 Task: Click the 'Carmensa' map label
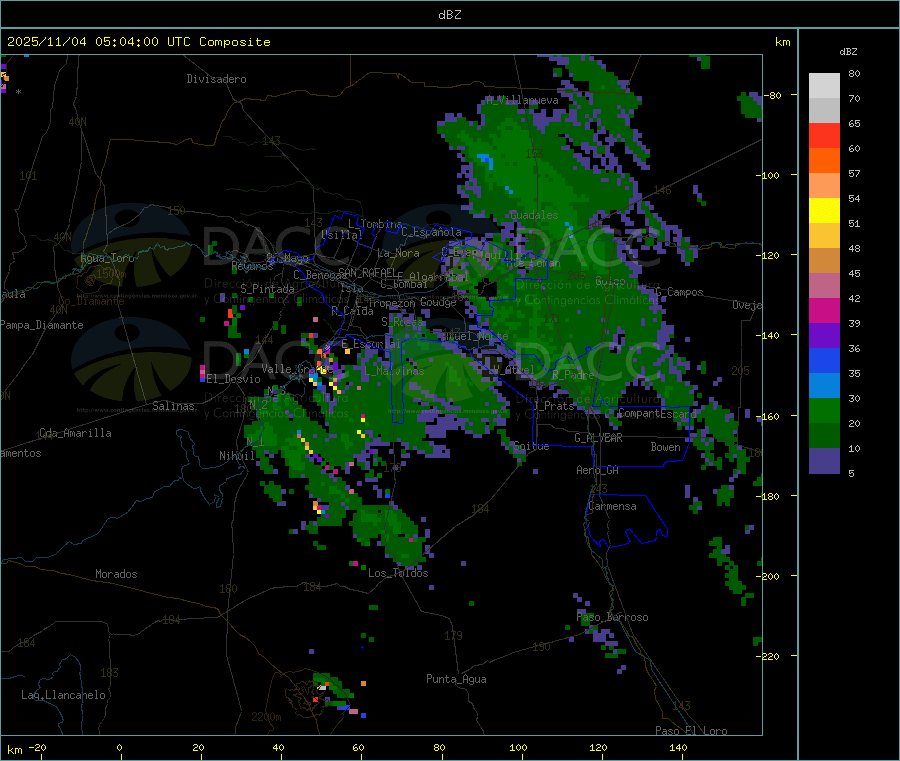pos(612,506)
